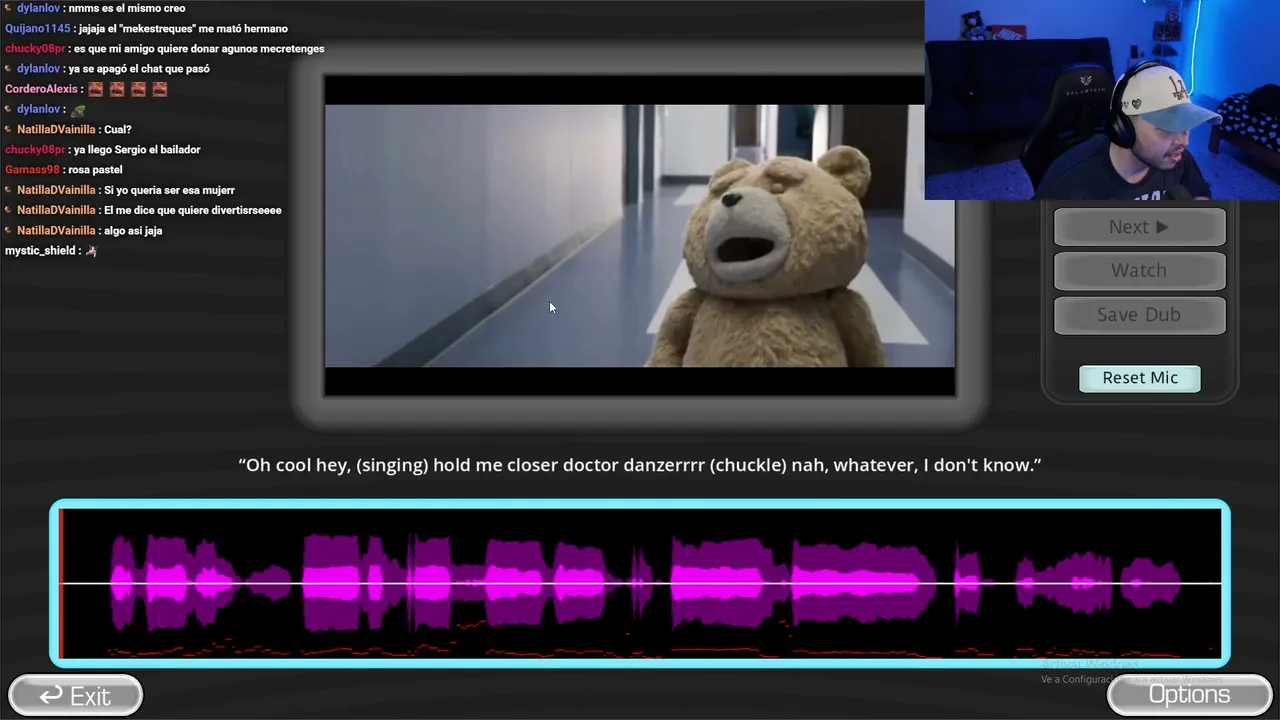The width and height of the screenshot is (1280, 720).
Task: Click the red playhead marker on the waveform
Action: (x=61, y=583)
